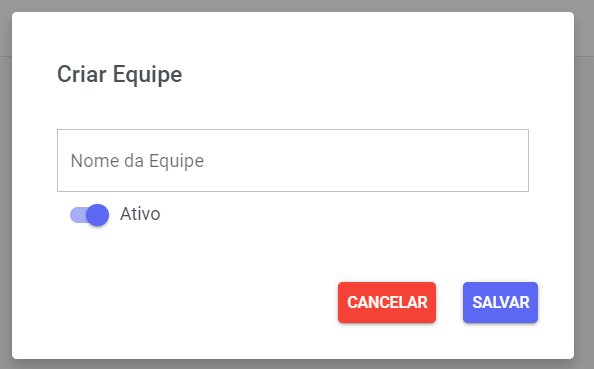Click the Ativo label text
This screenshot has width=594, height=369.
(x=140, y=214)
